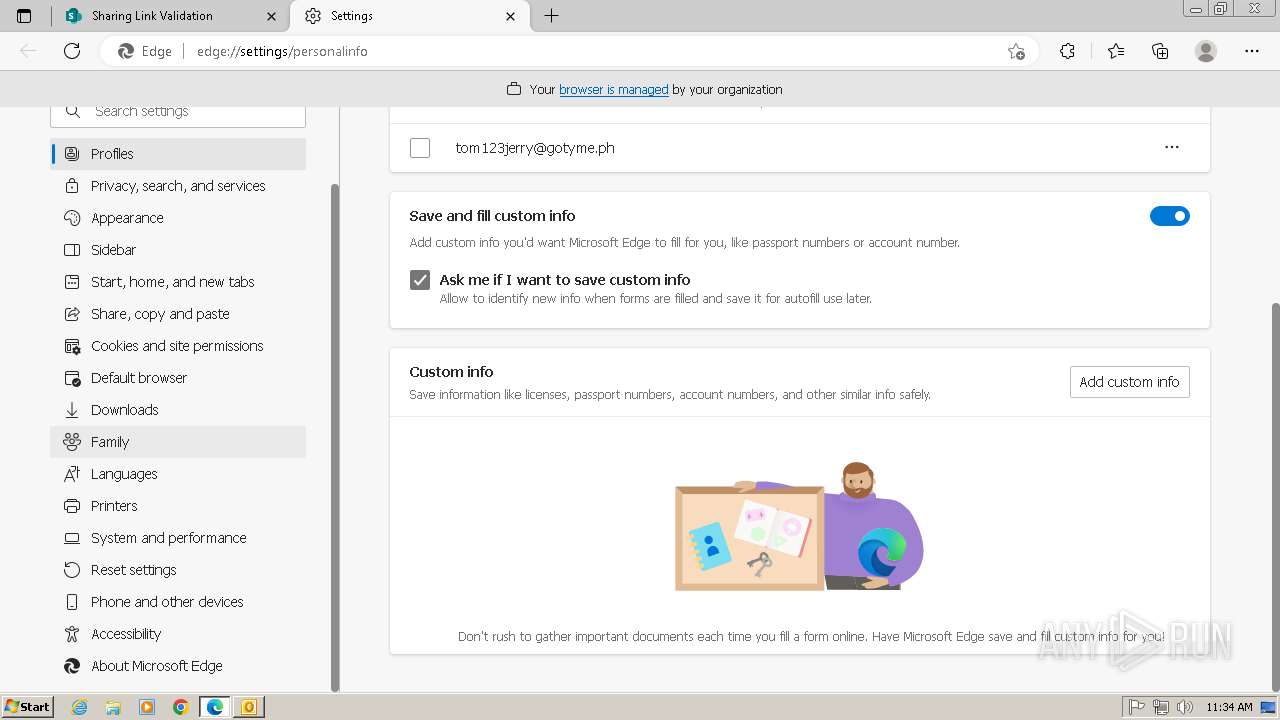Viewport: 1280px width, 720px height.
Task: Open the Extensions menu
Action: (1067, 51)
